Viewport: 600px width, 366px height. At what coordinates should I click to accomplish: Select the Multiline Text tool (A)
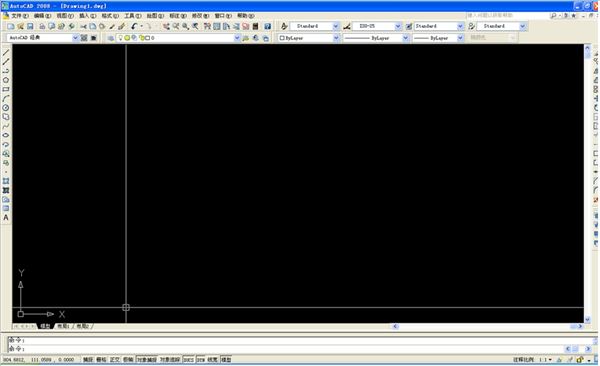click(x=6, y=218)
